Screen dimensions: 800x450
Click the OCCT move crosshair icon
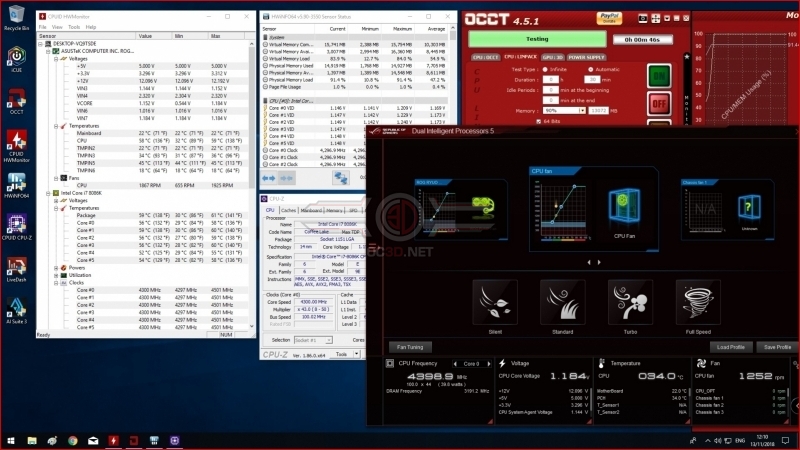656,18
